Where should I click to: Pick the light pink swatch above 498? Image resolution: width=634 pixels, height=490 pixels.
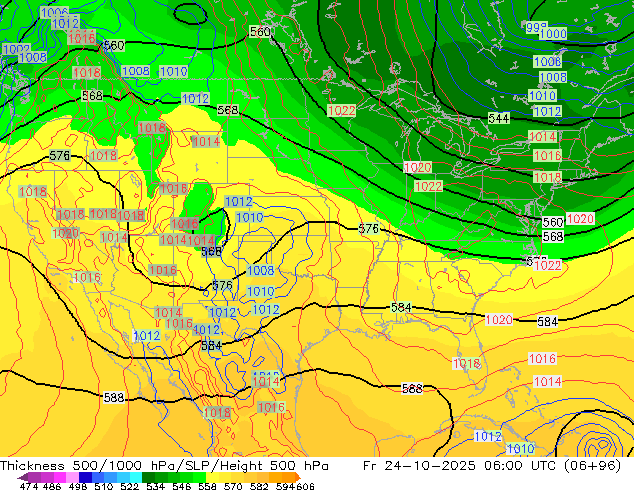pyautogui.click(x=72, y=477)
